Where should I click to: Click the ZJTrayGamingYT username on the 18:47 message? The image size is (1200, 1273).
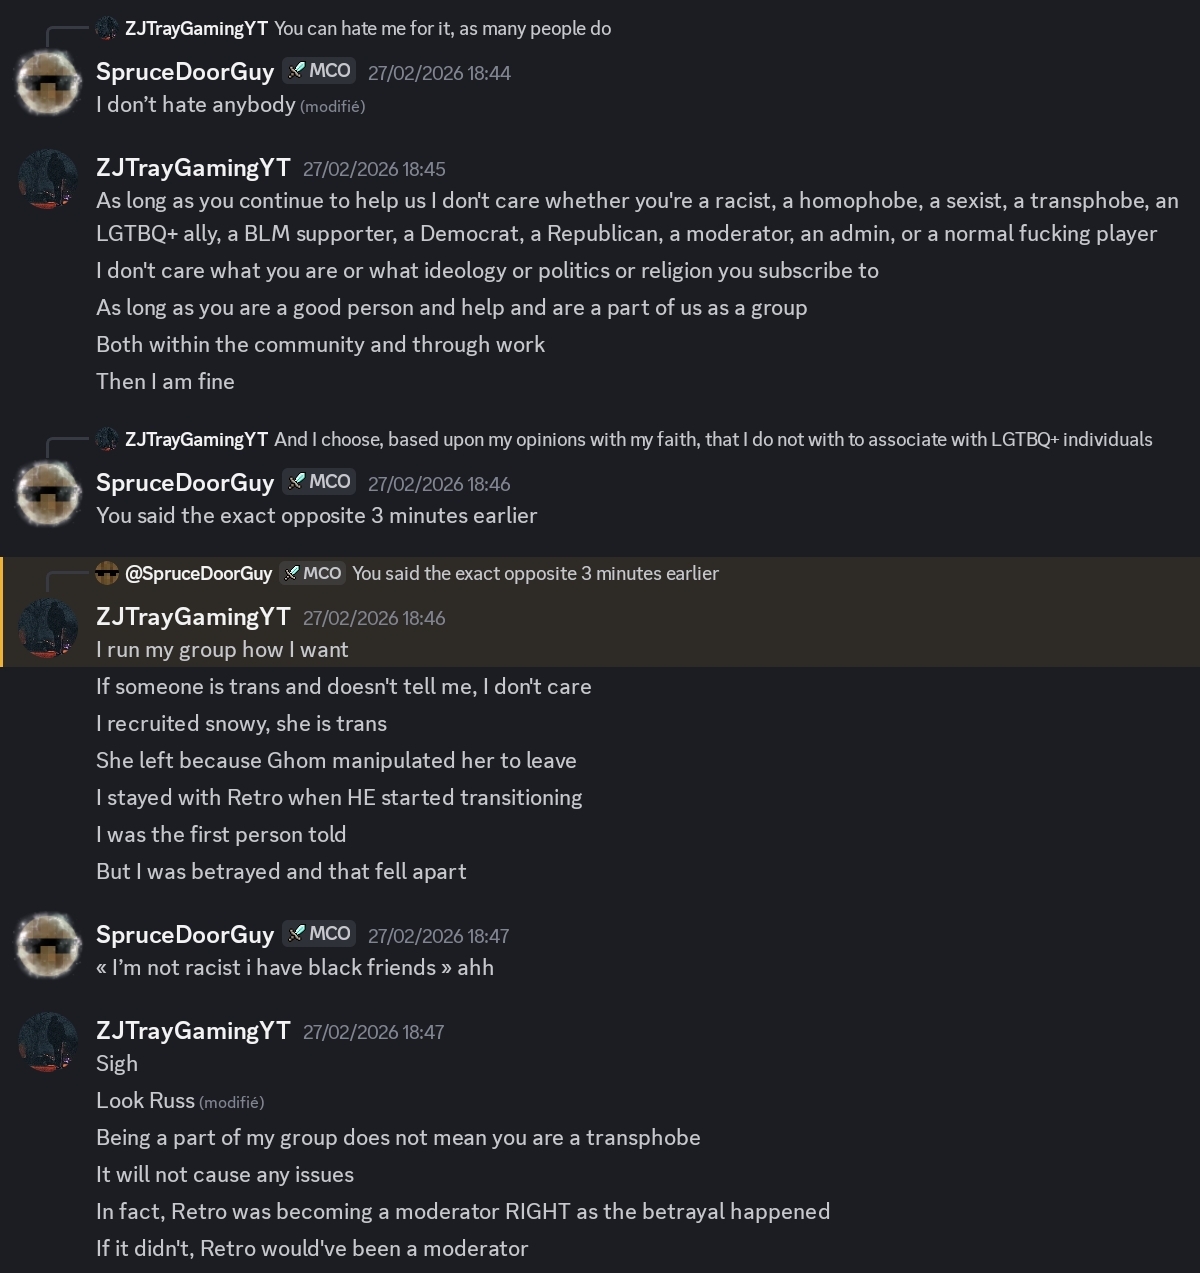(x=193, y=1031)
